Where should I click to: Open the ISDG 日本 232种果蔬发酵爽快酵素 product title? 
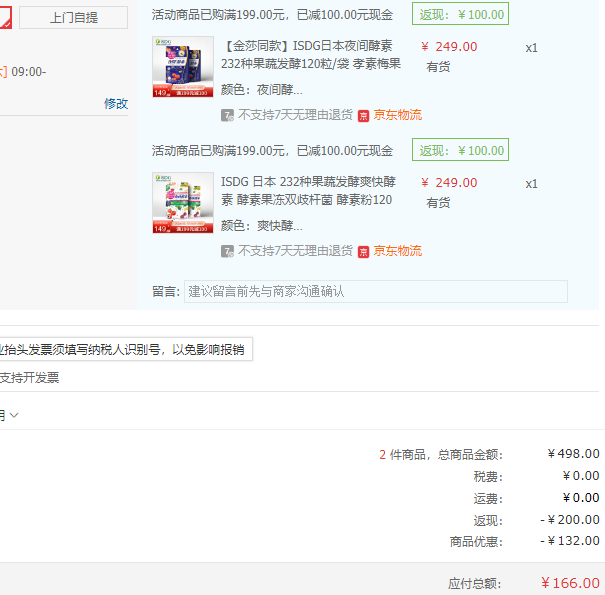click(308, 191)
